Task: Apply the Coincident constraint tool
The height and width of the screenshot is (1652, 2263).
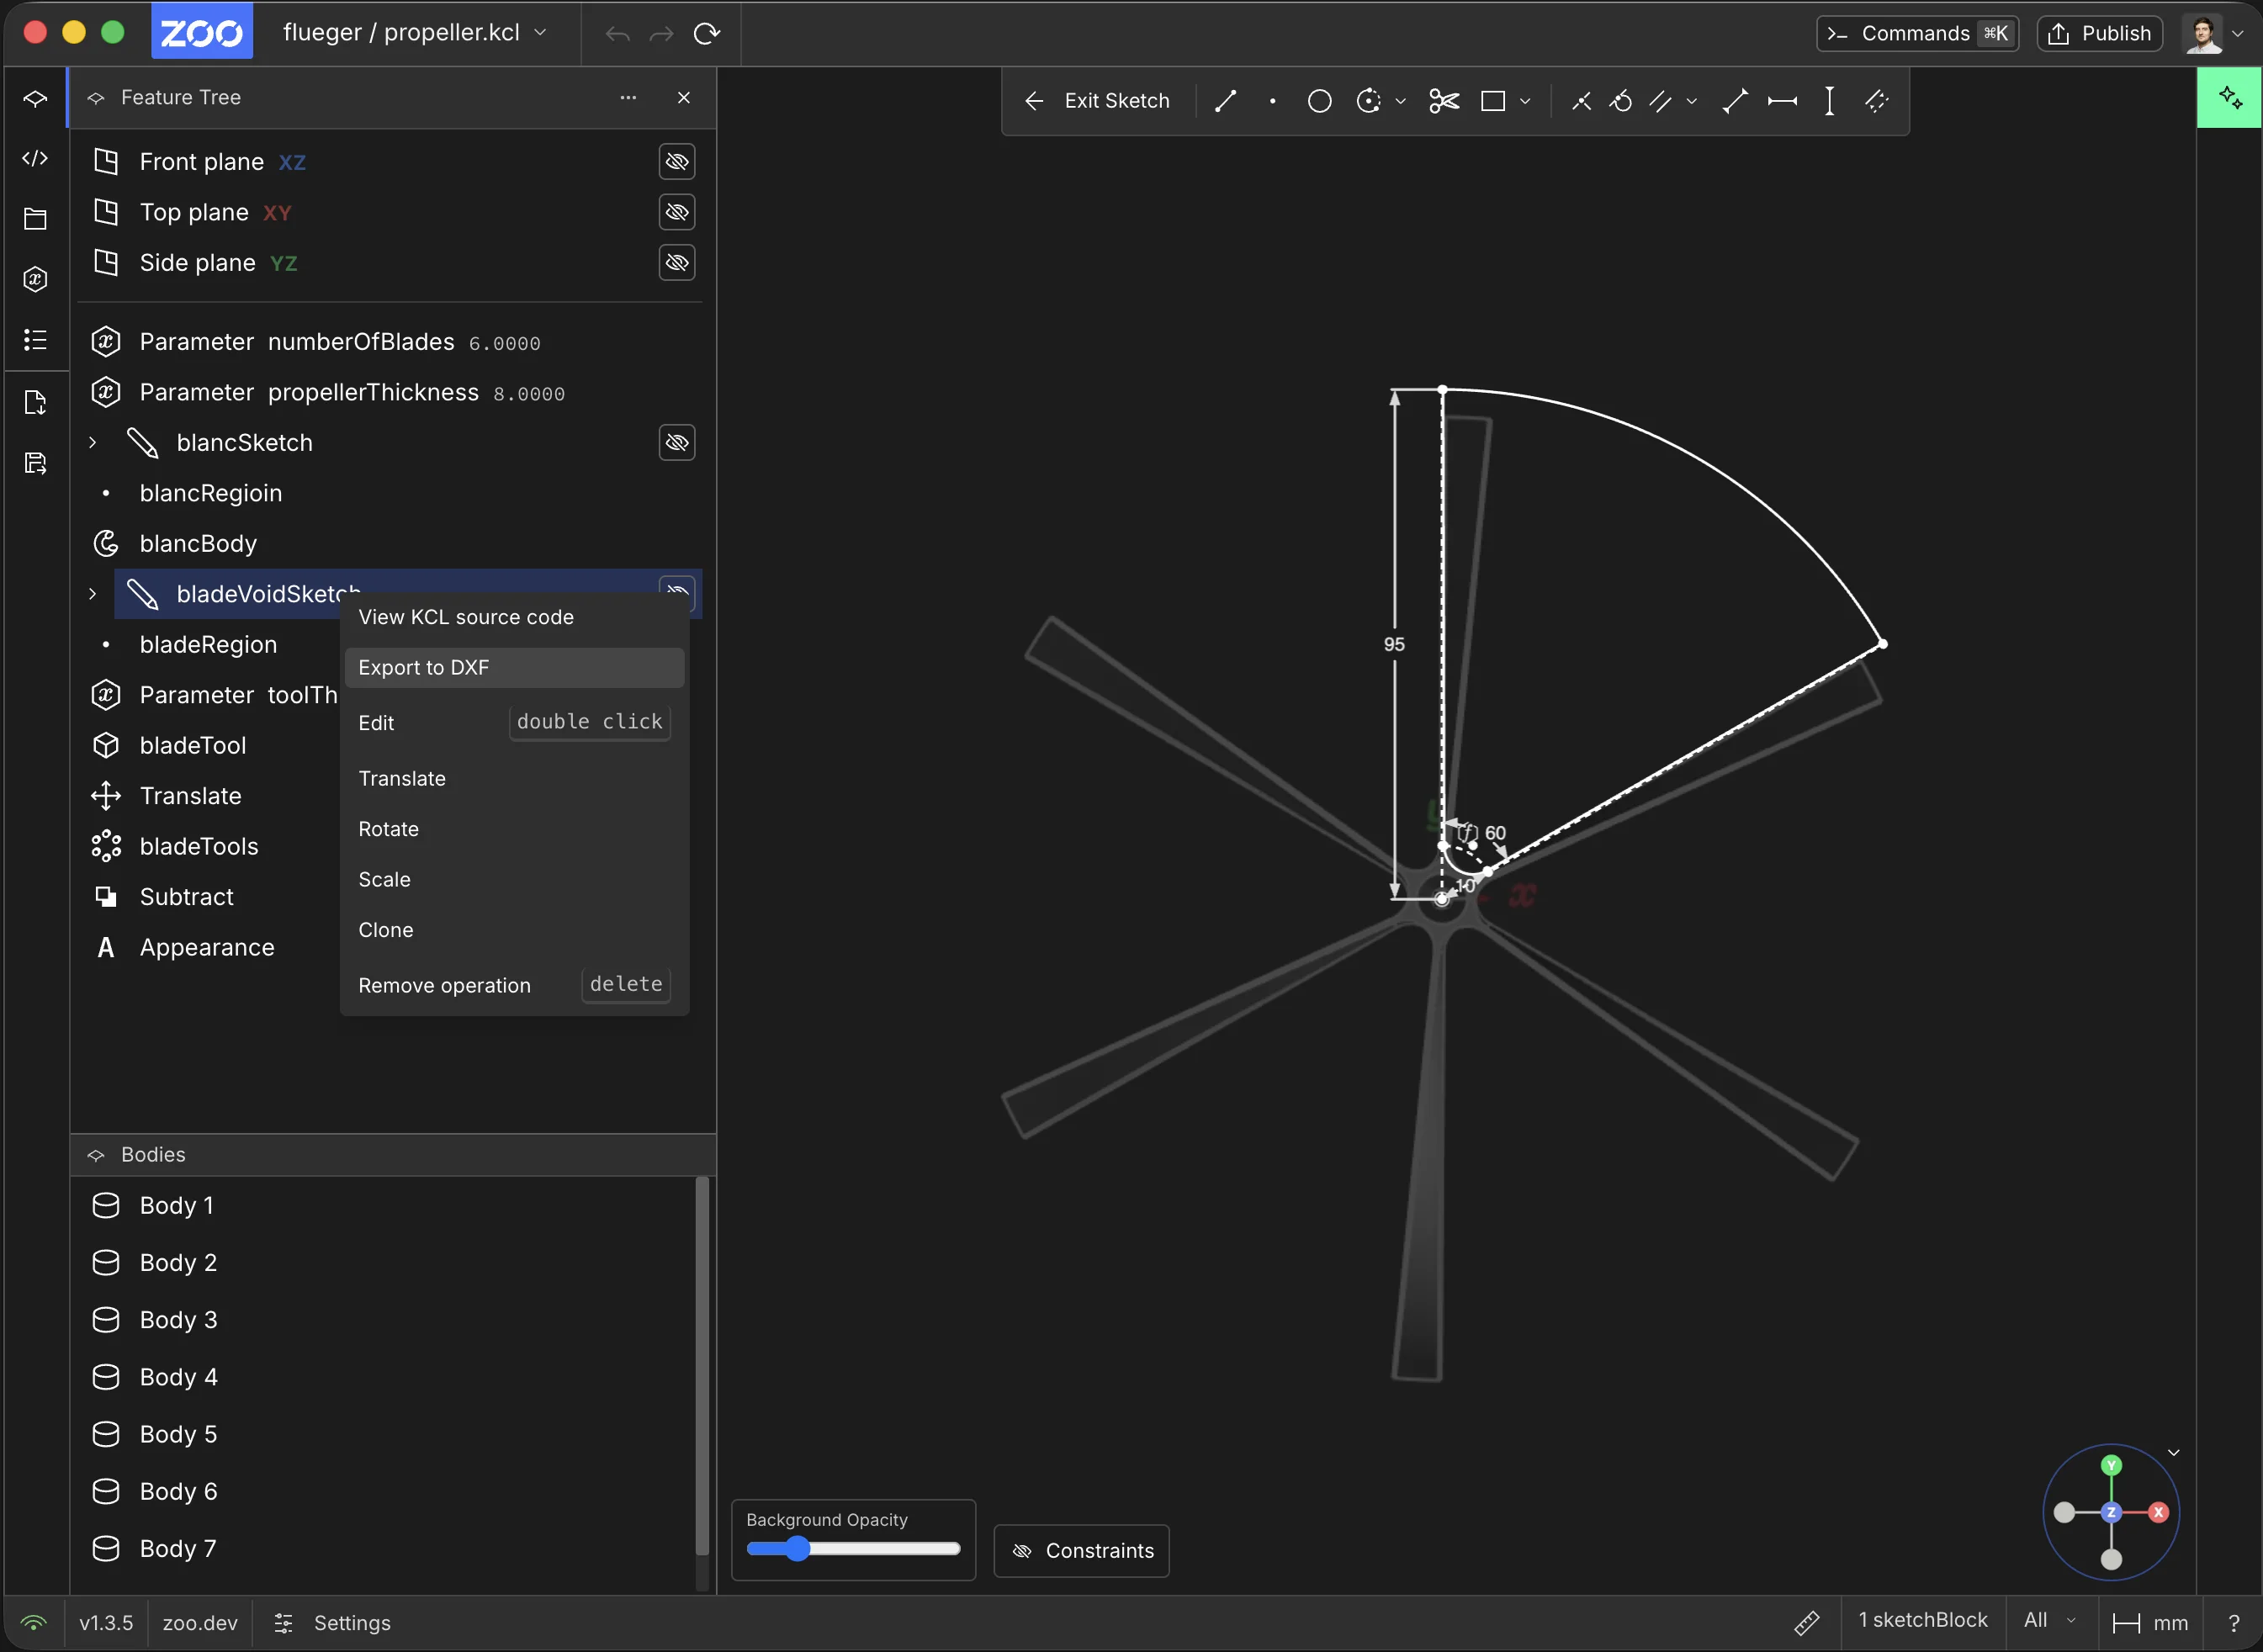Action: tap(1581, 101)
